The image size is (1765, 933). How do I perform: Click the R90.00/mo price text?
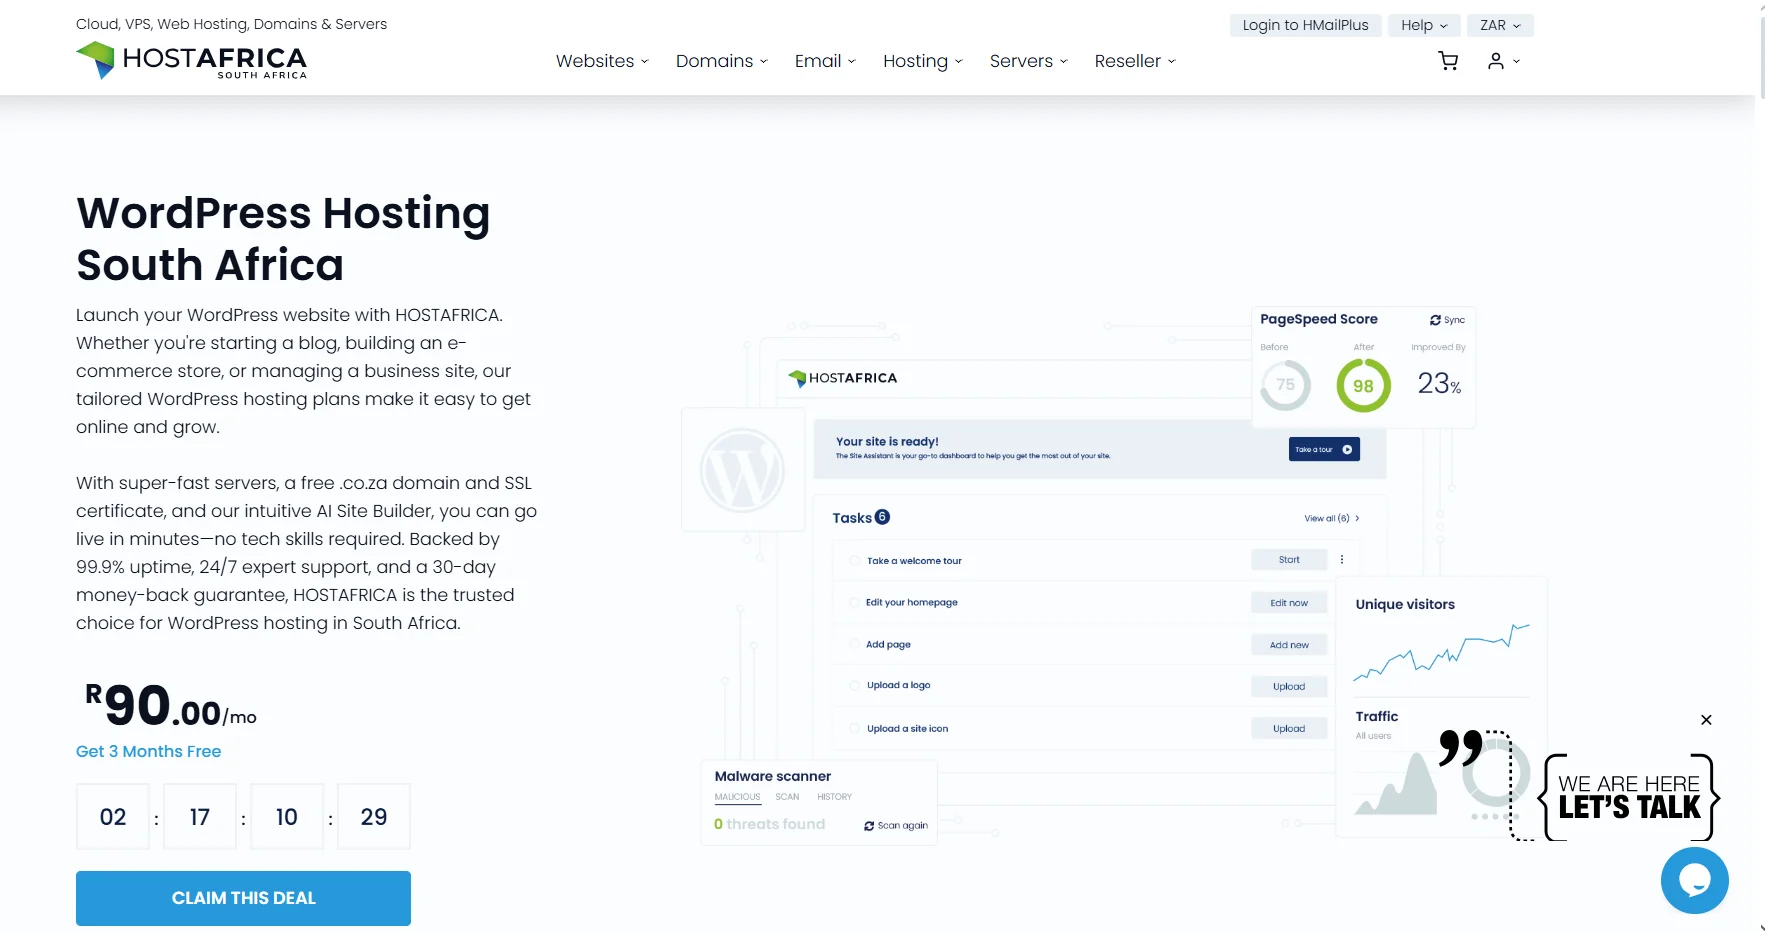171,705
